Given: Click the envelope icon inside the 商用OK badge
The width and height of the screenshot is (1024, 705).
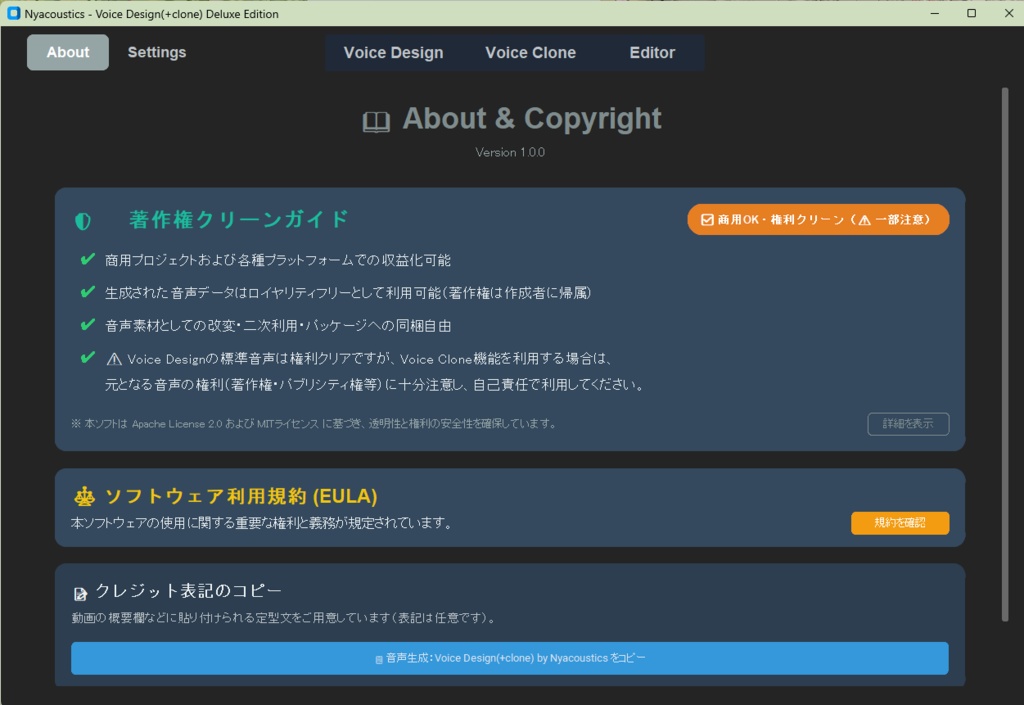Looking at the screenshot, I should [707, 219].
